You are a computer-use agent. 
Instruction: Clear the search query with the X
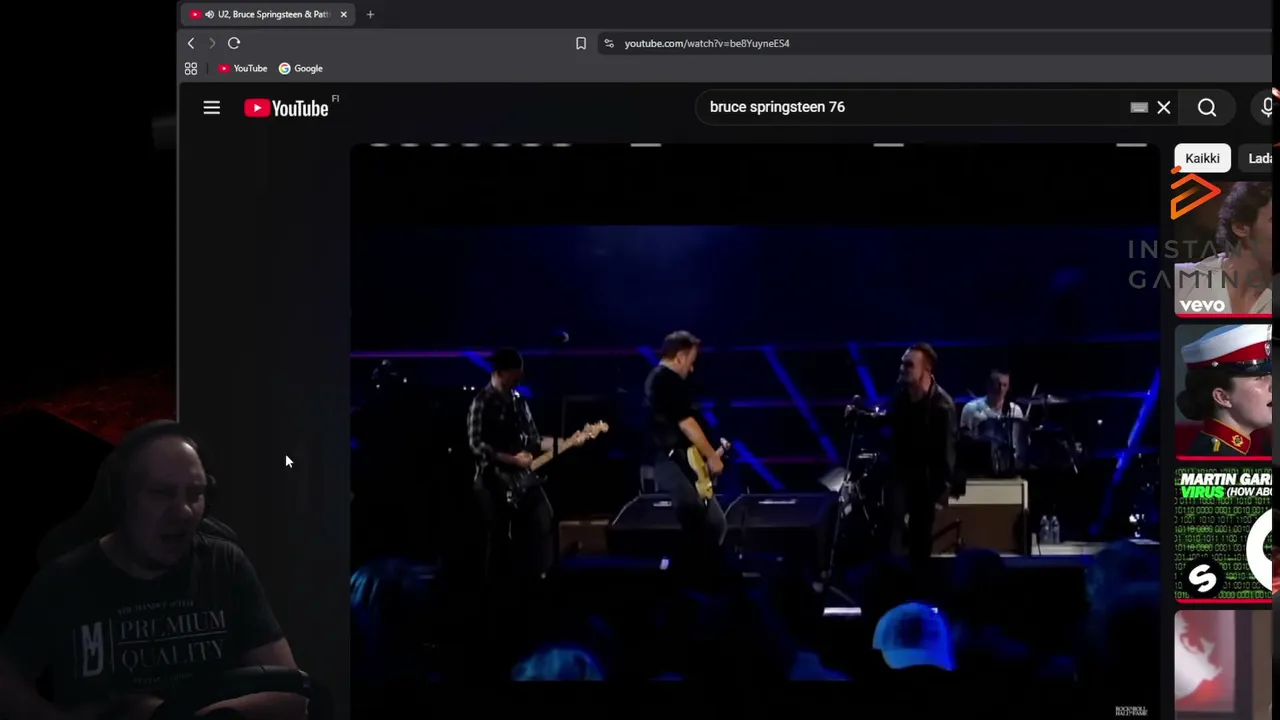point(1164,107)
